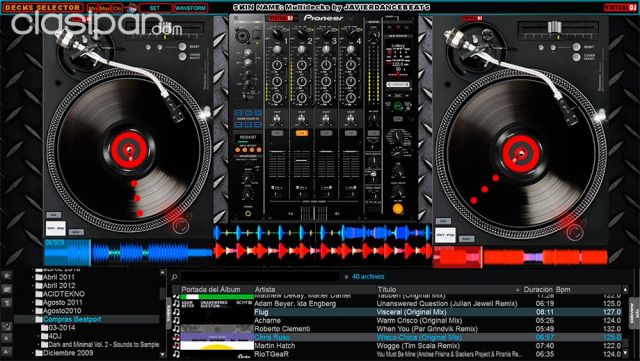Toggle the channel 1 CUE button
640x361 pixels.
(277, 133)
